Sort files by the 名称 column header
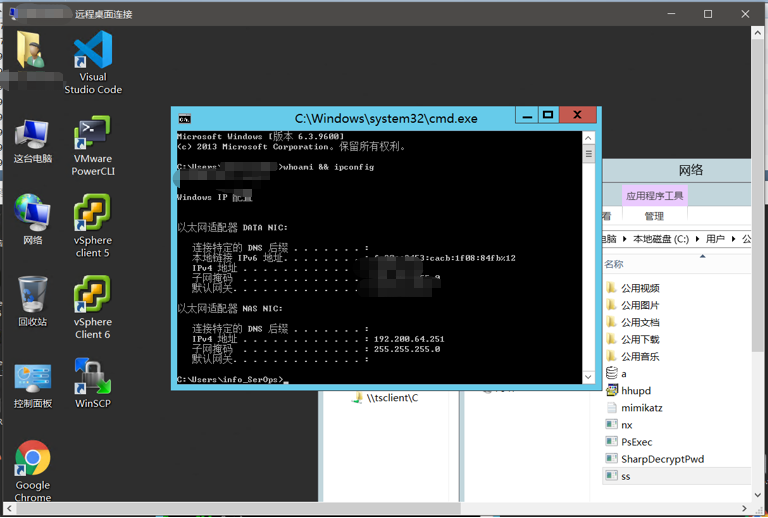 click(x=614, y=265)
